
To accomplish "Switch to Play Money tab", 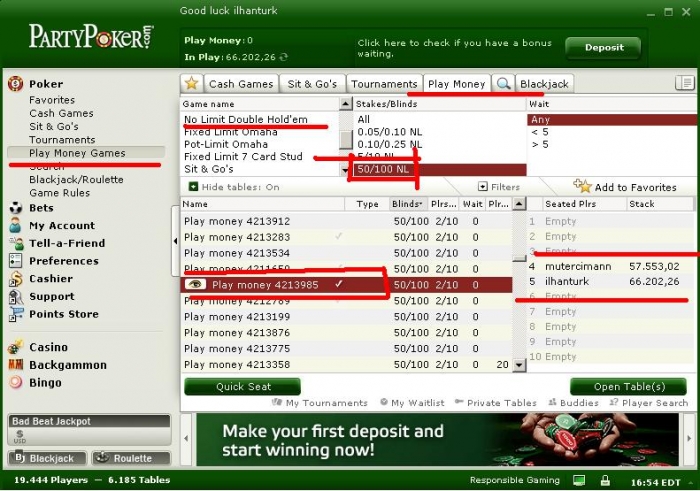I will tap(456, 84).
